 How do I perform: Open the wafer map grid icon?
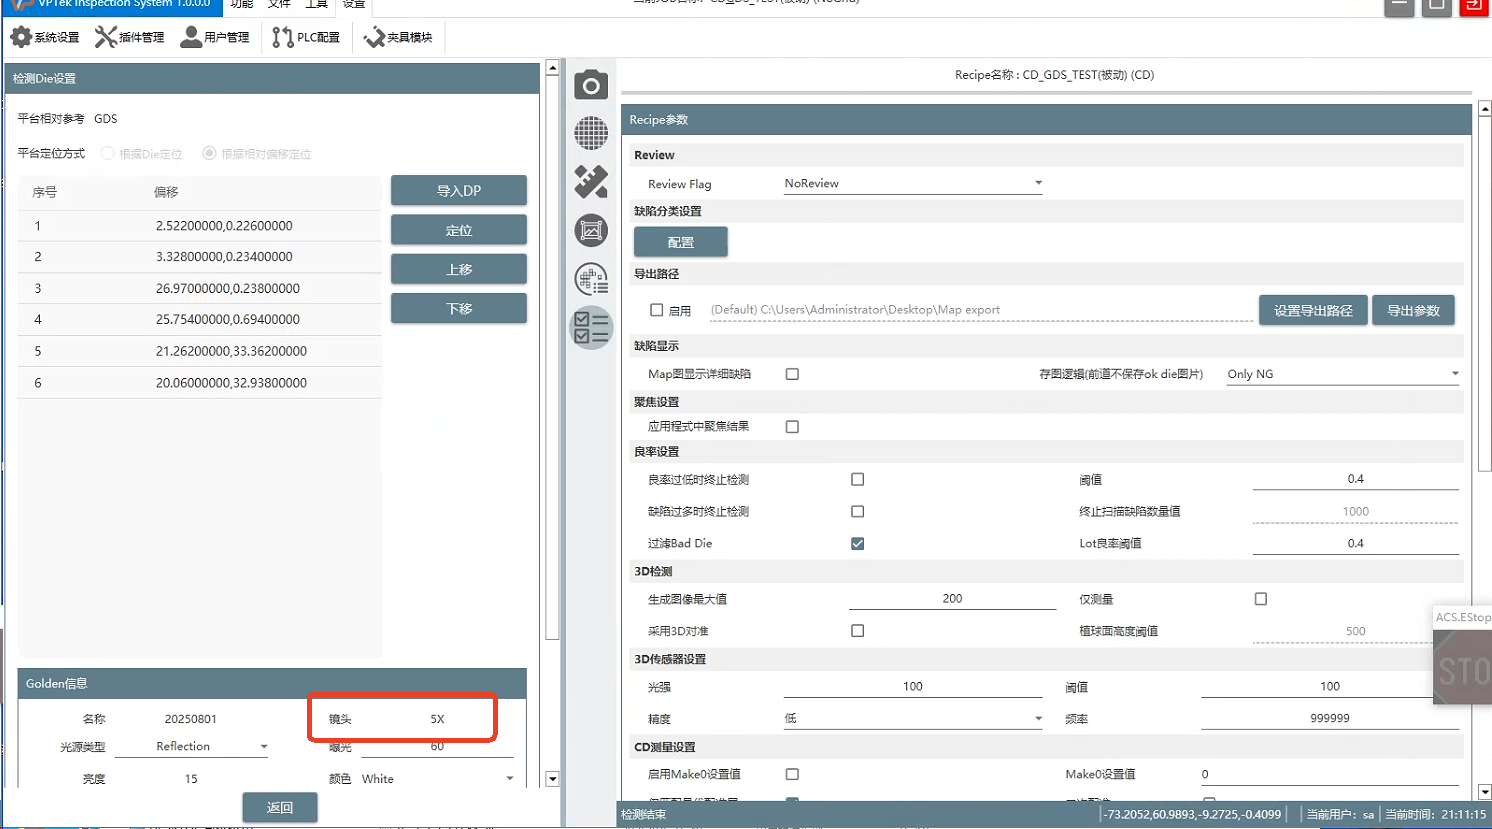click(x=591, y=133)
